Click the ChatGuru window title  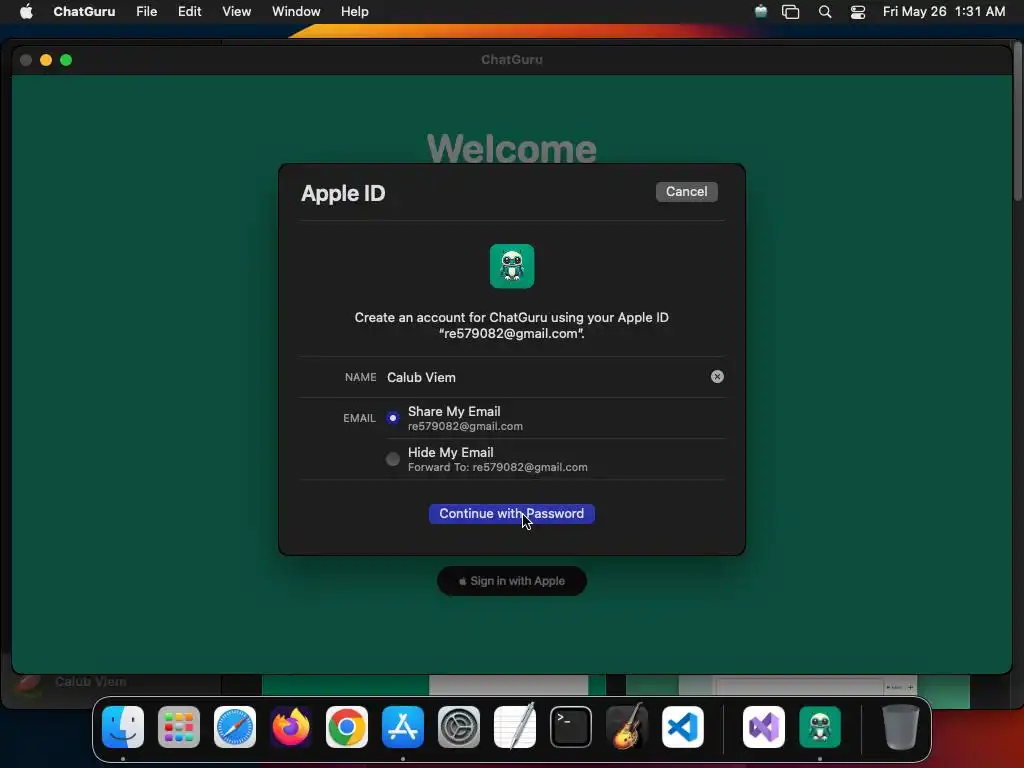511,59
